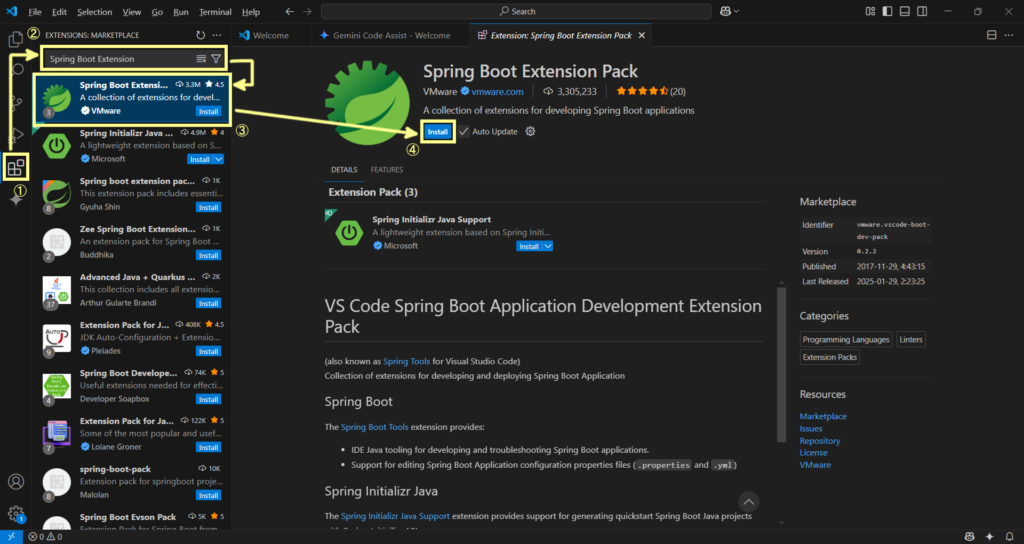Open the extensions search filter funnel
The height and width of the screenshot is (544, 1024).
pos(216,59)
